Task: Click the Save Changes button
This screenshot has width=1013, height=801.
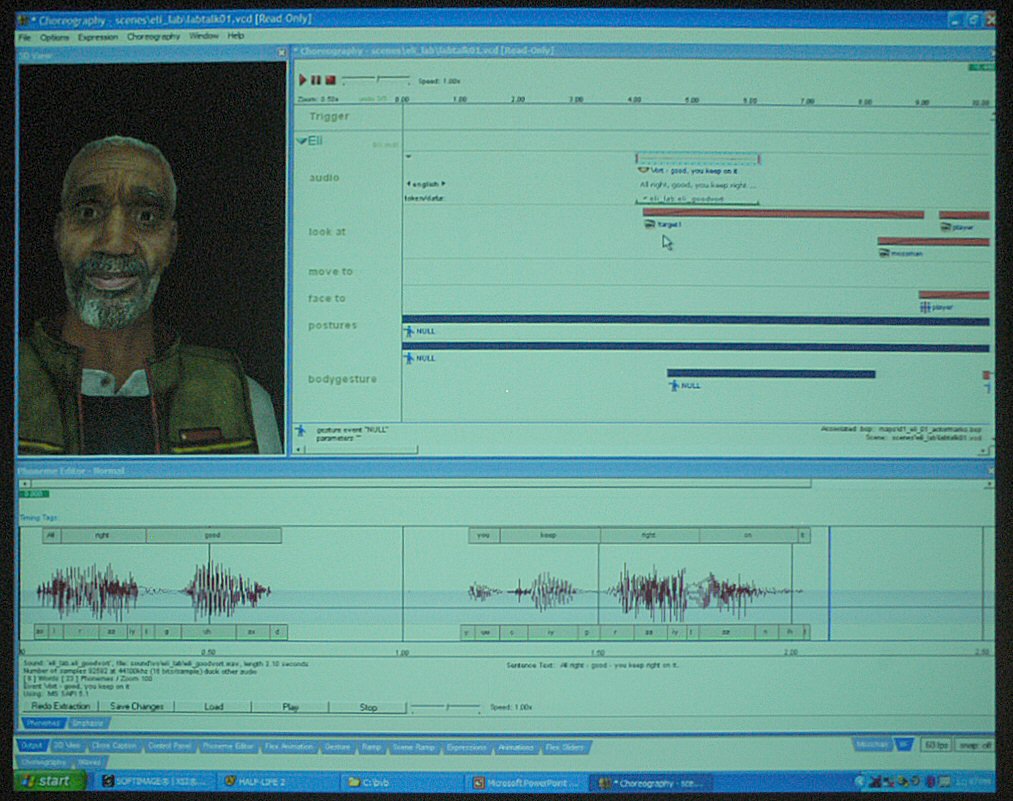Action: coord(135,707)
